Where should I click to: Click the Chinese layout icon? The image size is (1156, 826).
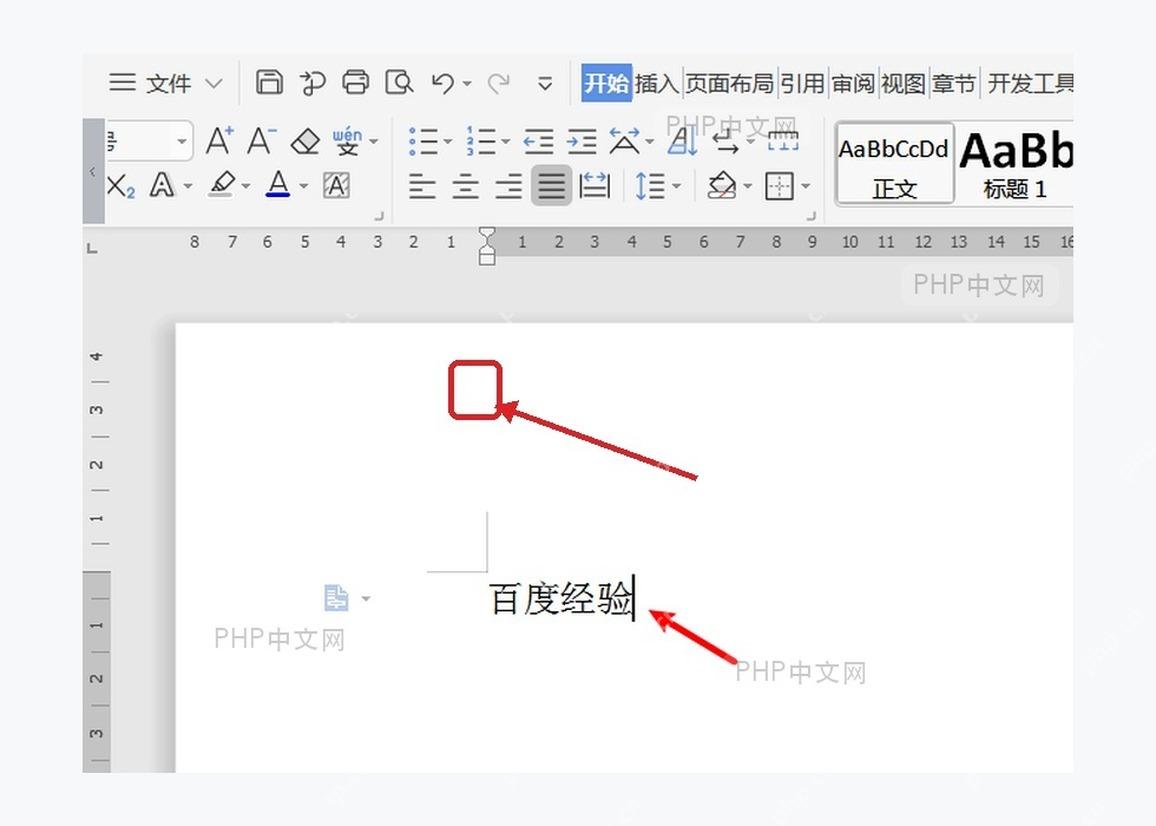624,140
